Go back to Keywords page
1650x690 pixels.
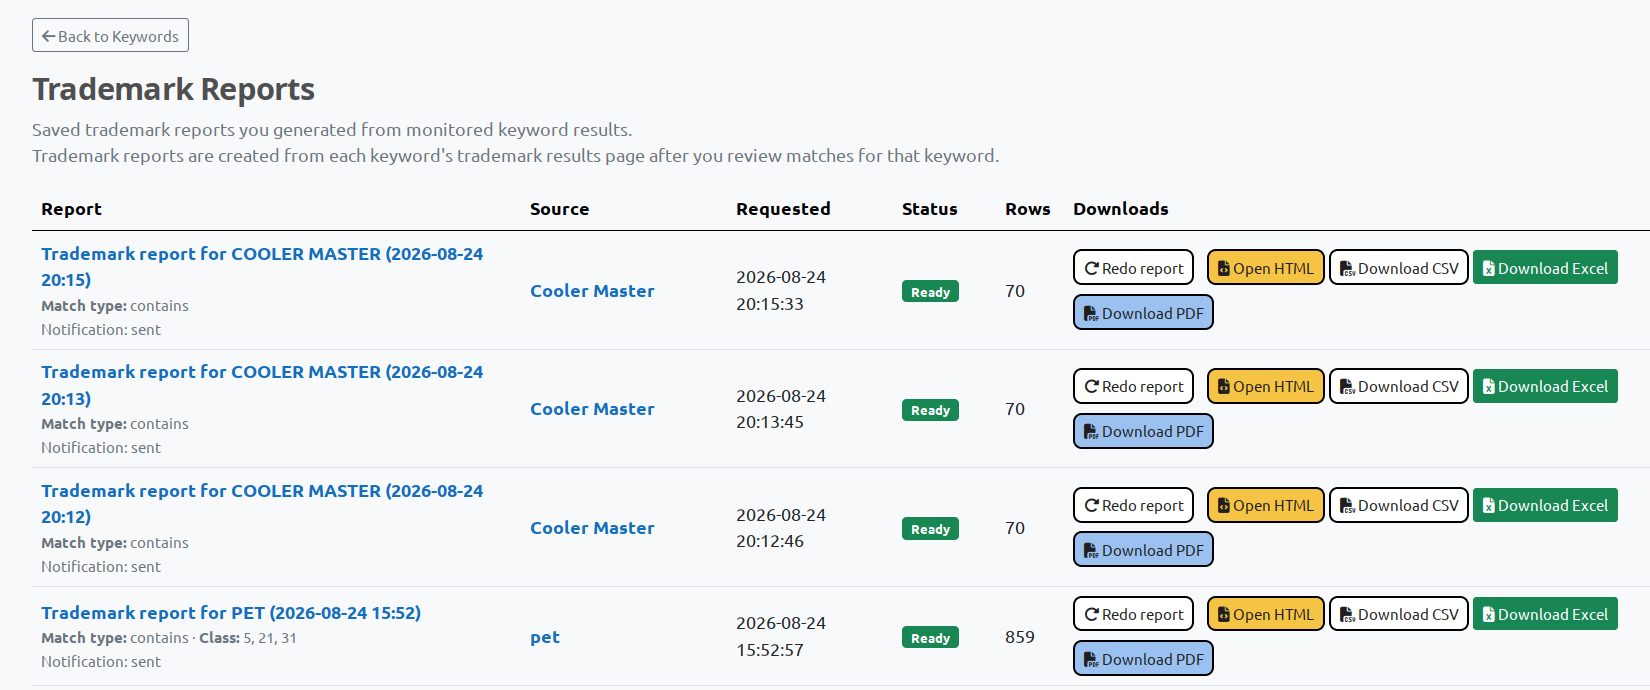pos(110,36)
